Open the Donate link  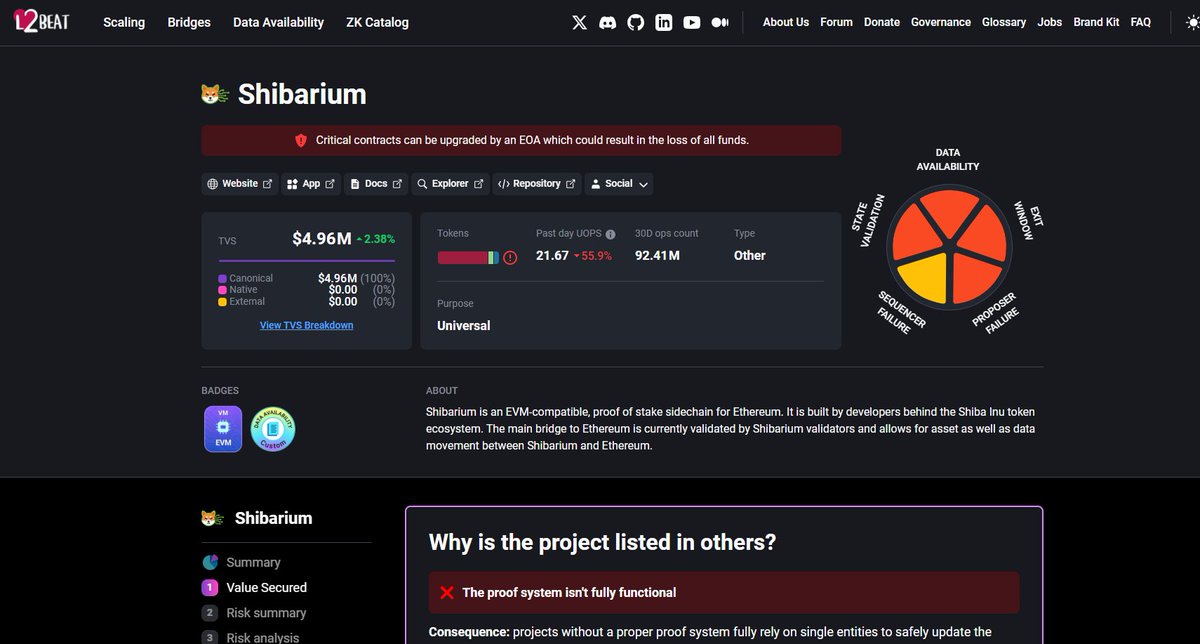click(882, 22)
